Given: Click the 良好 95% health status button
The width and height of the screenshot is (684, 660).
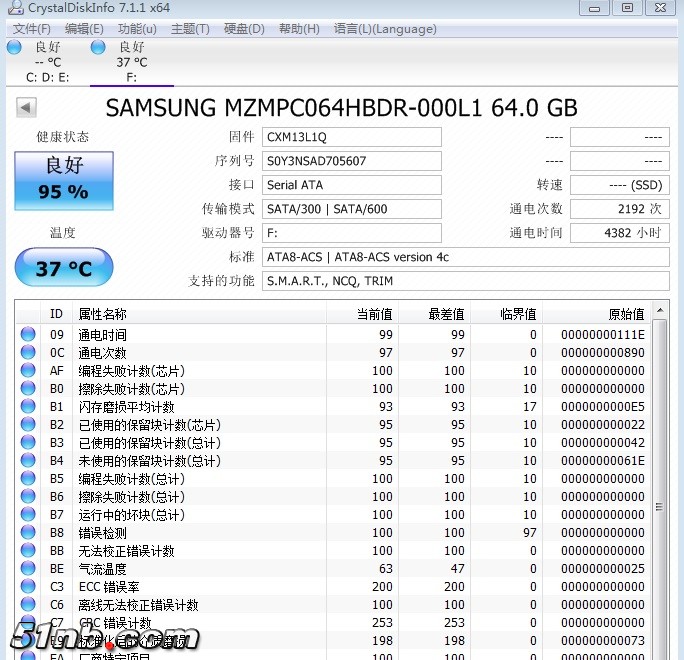Looking at the screenshot, I should pyautogui.click(x=64, y=181).
